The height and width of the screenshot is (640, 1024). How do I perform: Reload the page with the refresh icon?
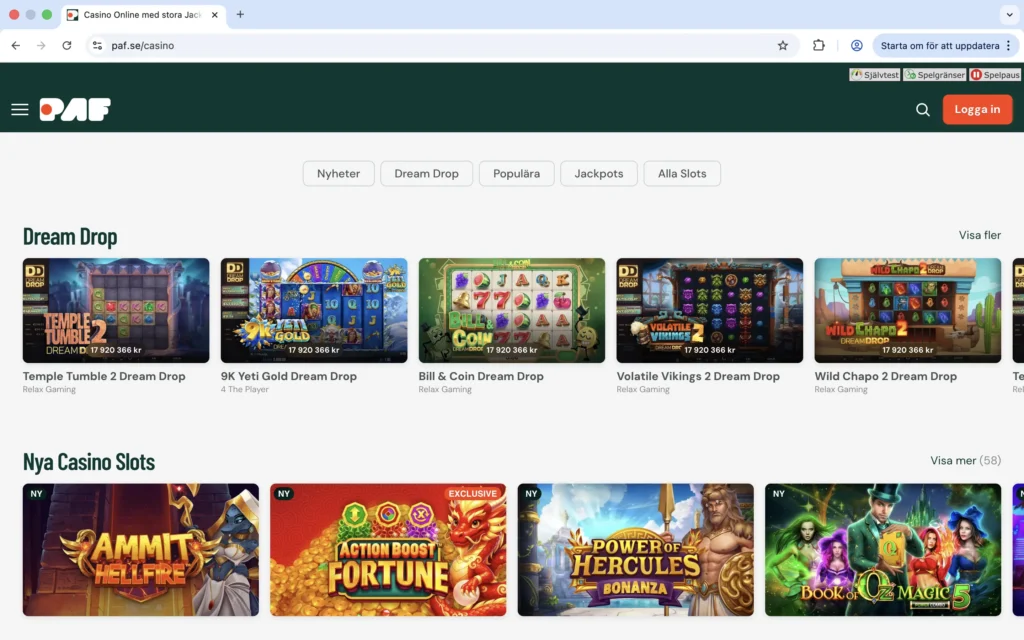pos(66,45)
